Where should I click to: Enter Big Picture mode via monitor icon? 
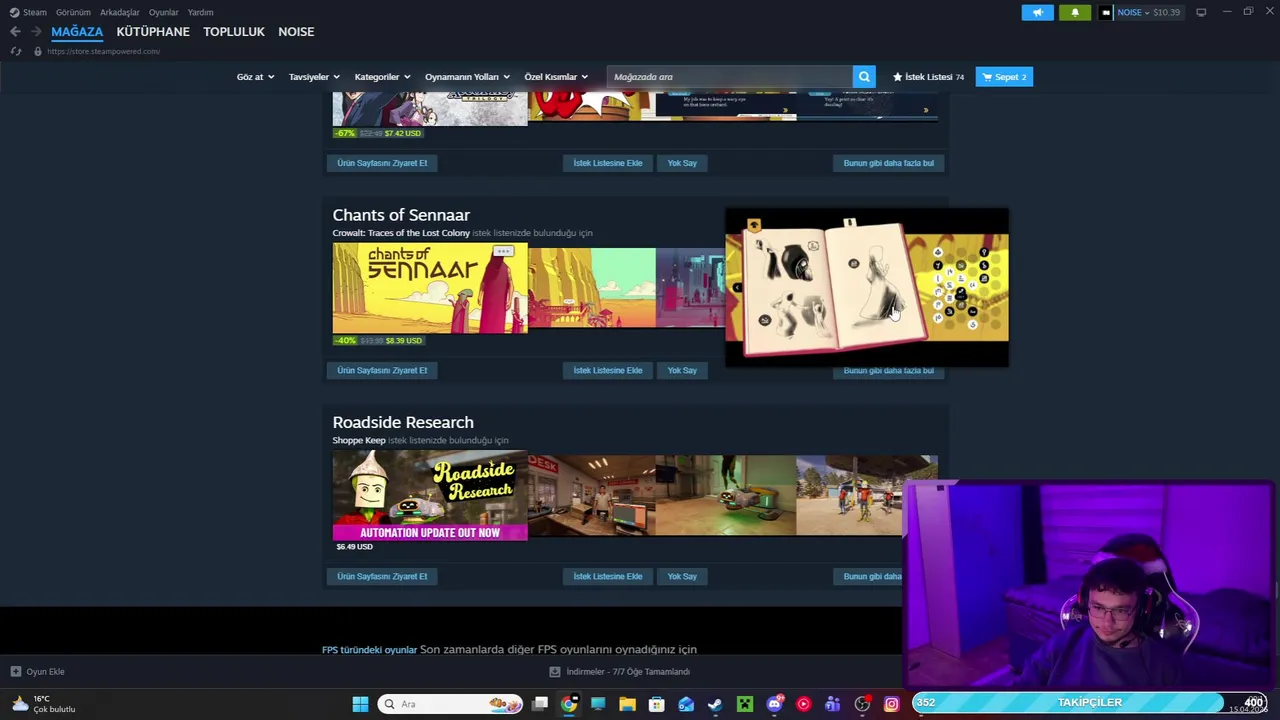(x=1201, y=12)
